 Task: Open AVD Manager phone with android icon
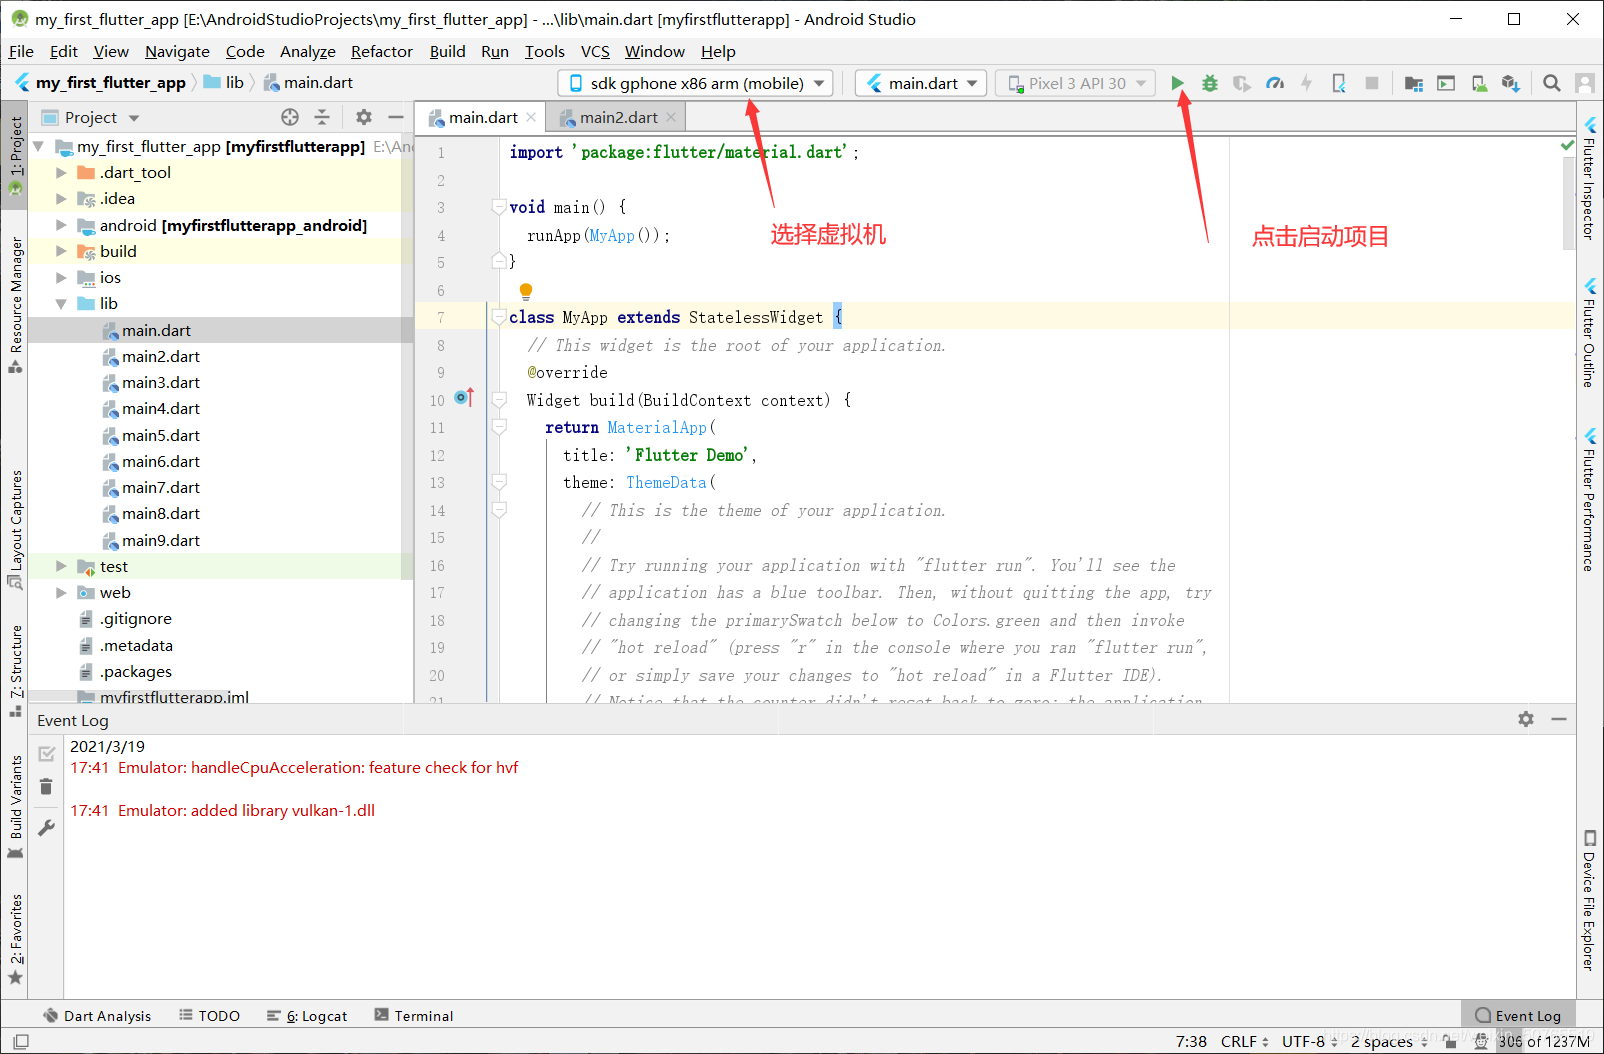1479,83
